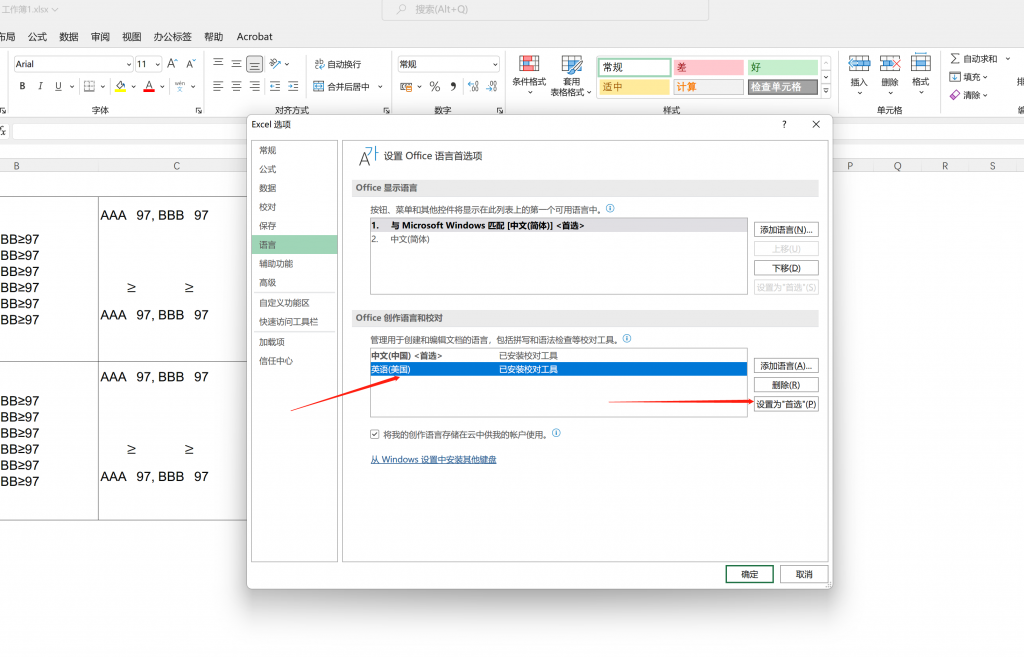1024x657 pixels.
Task: Click the 插入 insert cells icon
Action: [x=859, y=70]
